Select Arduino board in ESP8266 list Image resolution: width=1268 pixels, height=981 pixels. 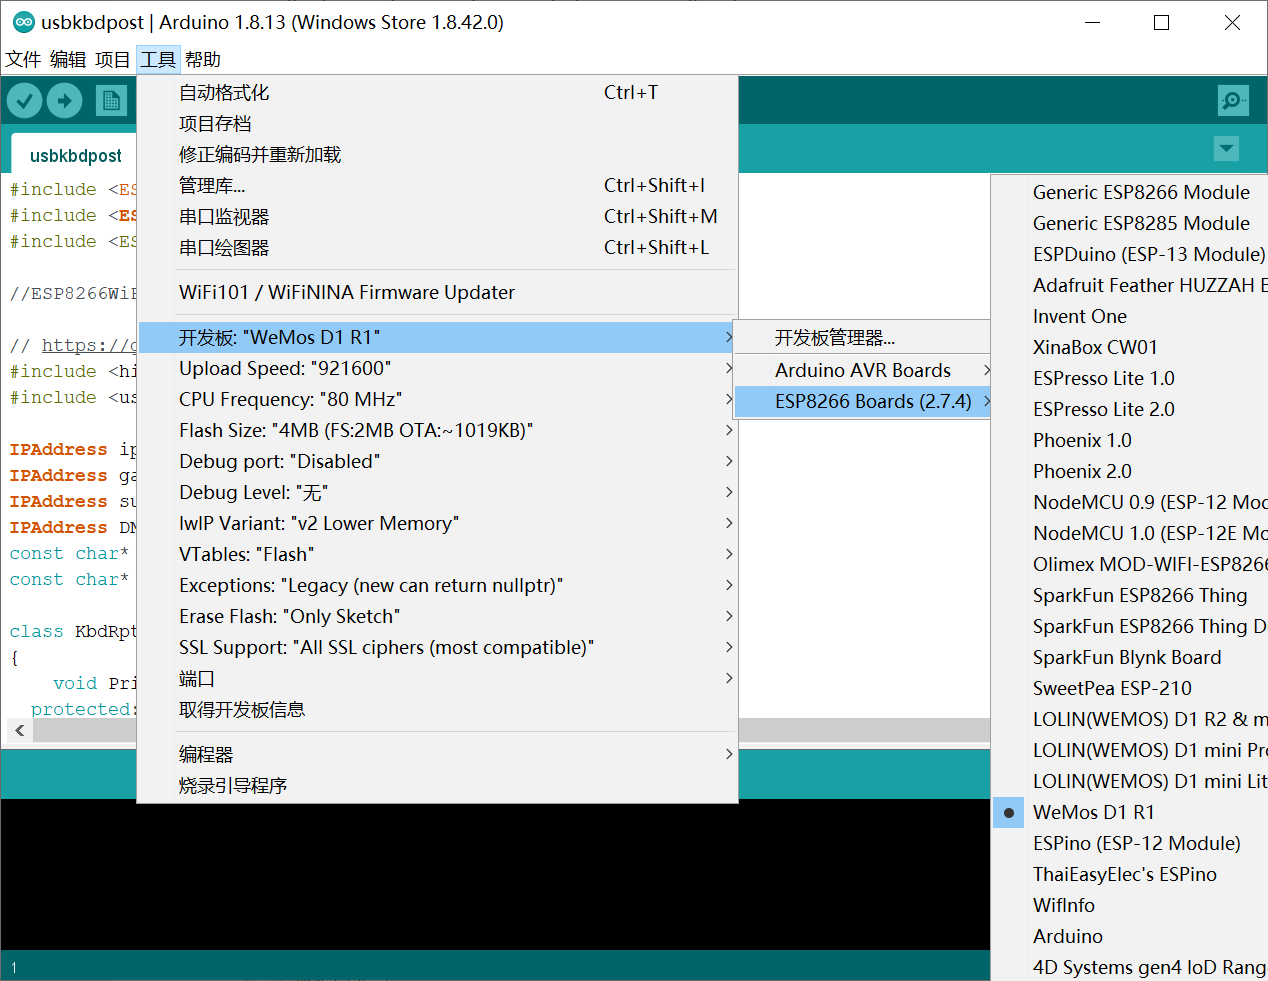[1130, 936]
